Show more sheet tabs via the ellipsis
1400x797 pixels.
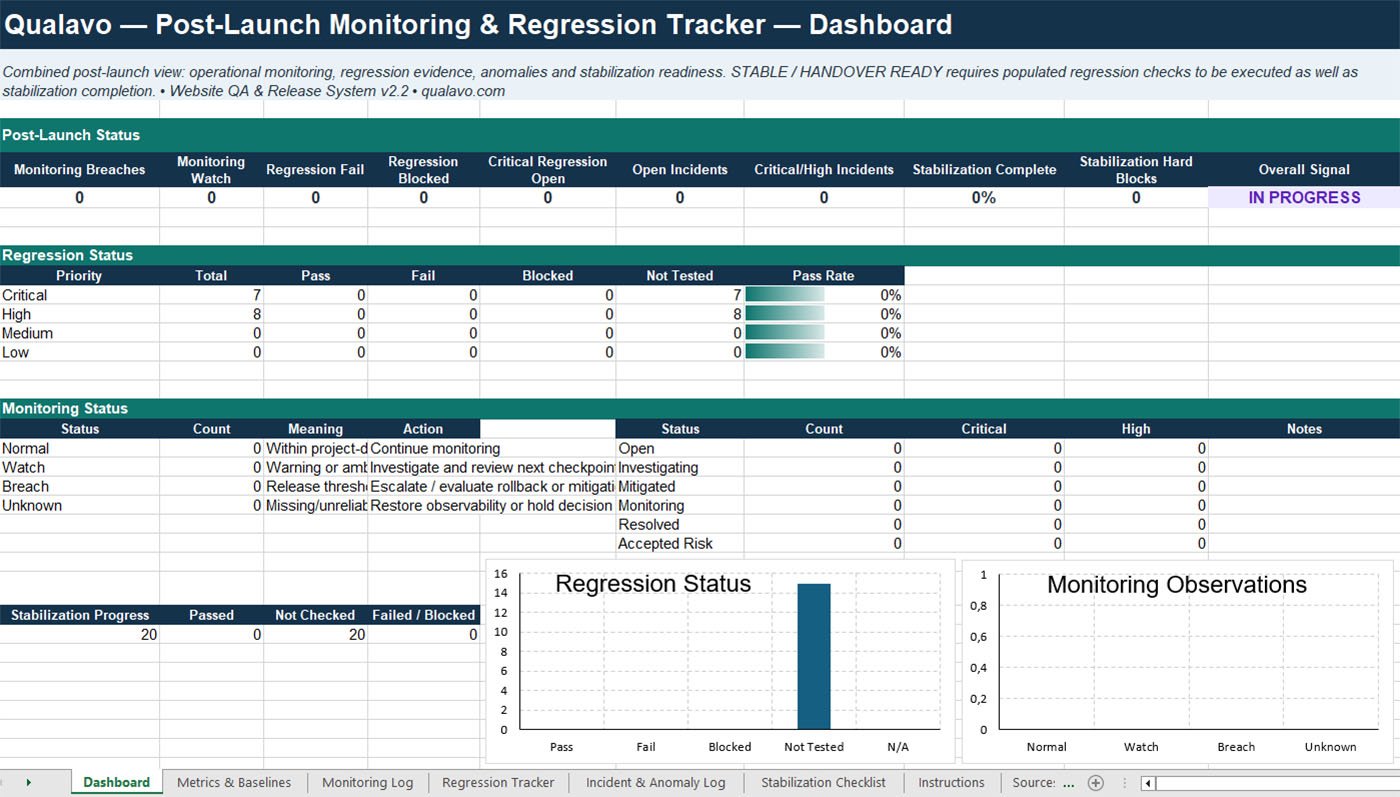1068,783
